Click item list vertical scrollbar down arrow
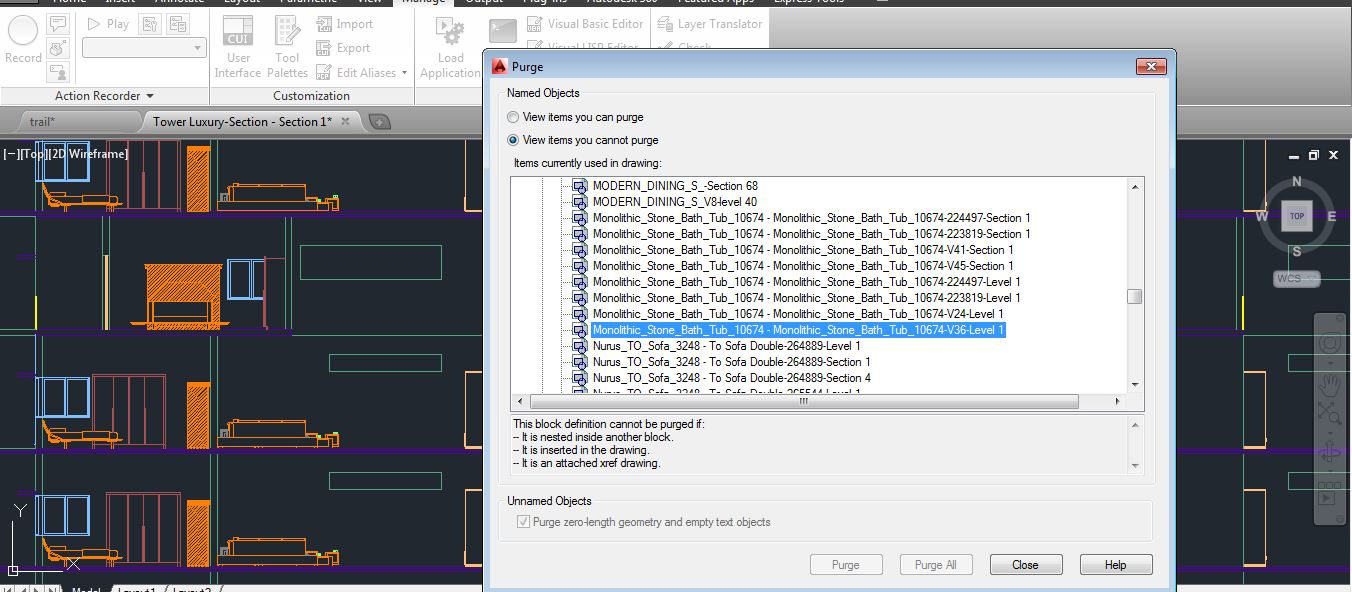Viewport: 1352px width, 592px height. coord(1134,385)
